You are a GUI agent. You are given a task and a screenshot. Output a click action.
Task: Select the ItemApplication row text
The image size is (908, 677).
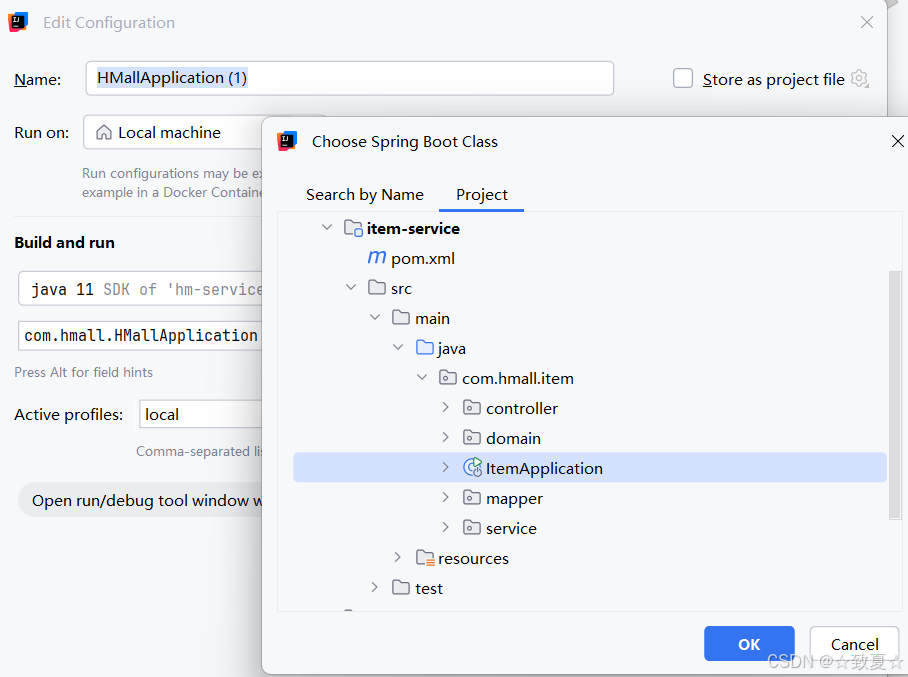[544, 468]
